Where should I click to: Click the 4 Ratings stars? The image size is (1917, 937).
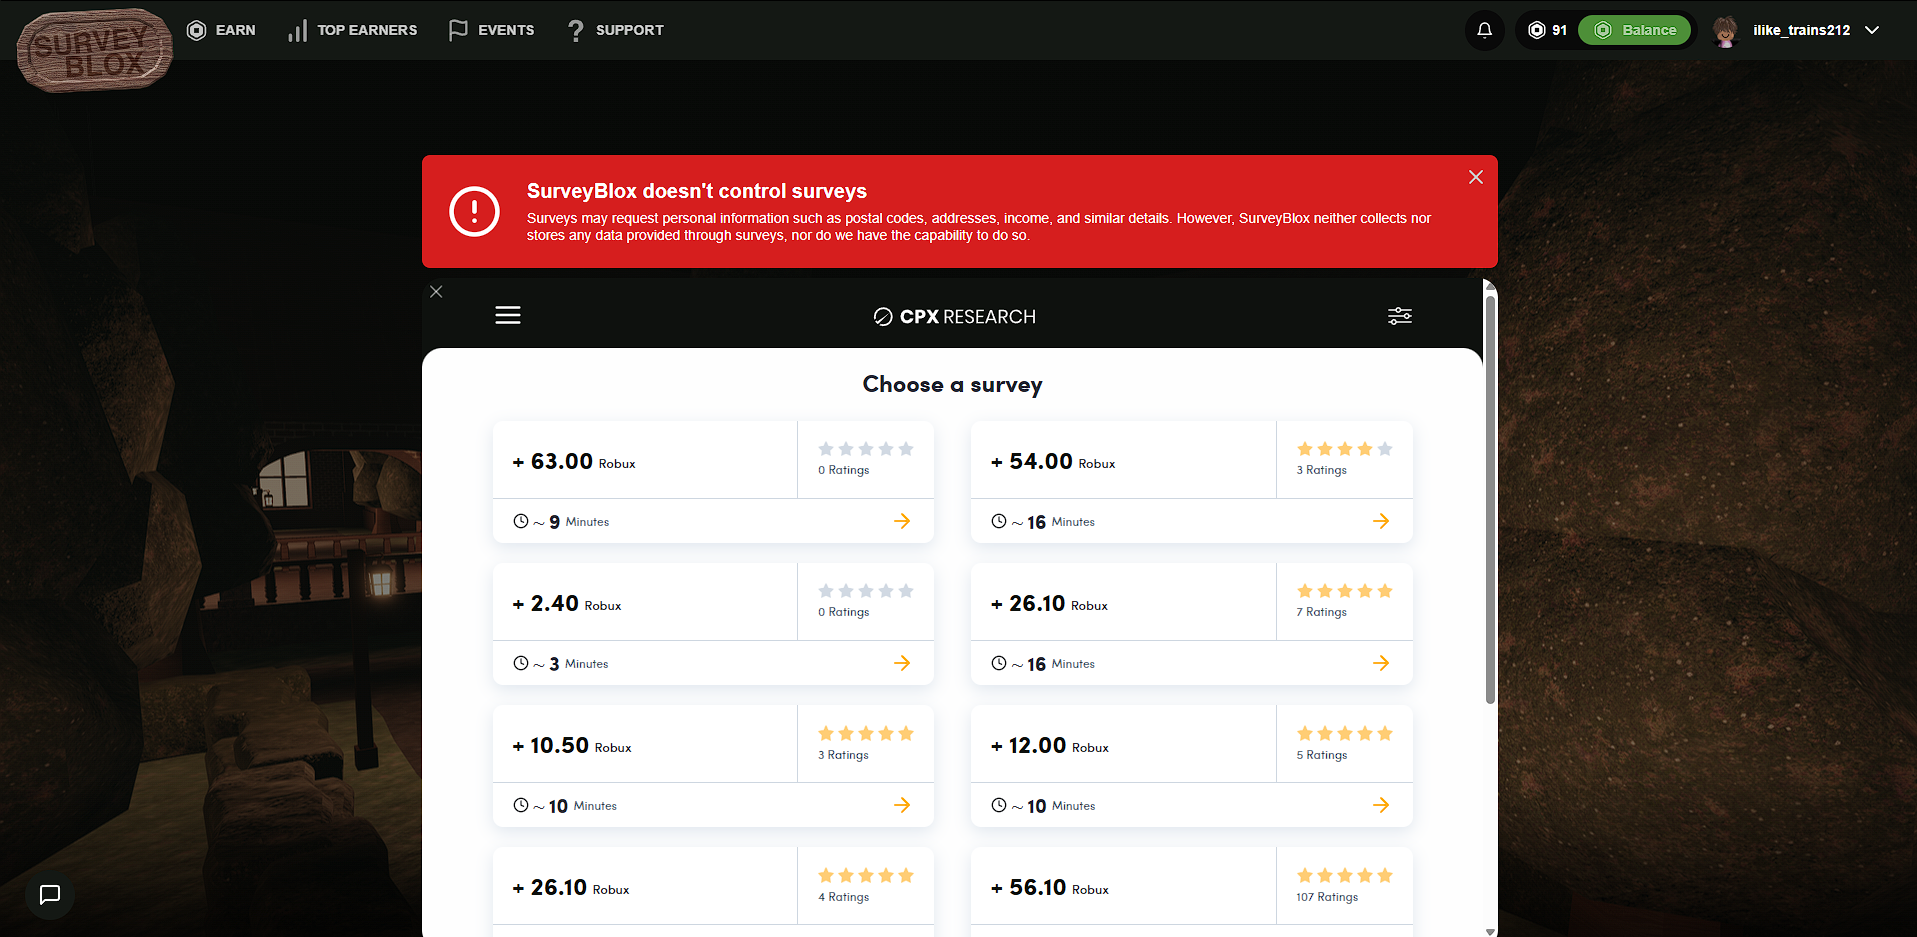pos(866,875)
